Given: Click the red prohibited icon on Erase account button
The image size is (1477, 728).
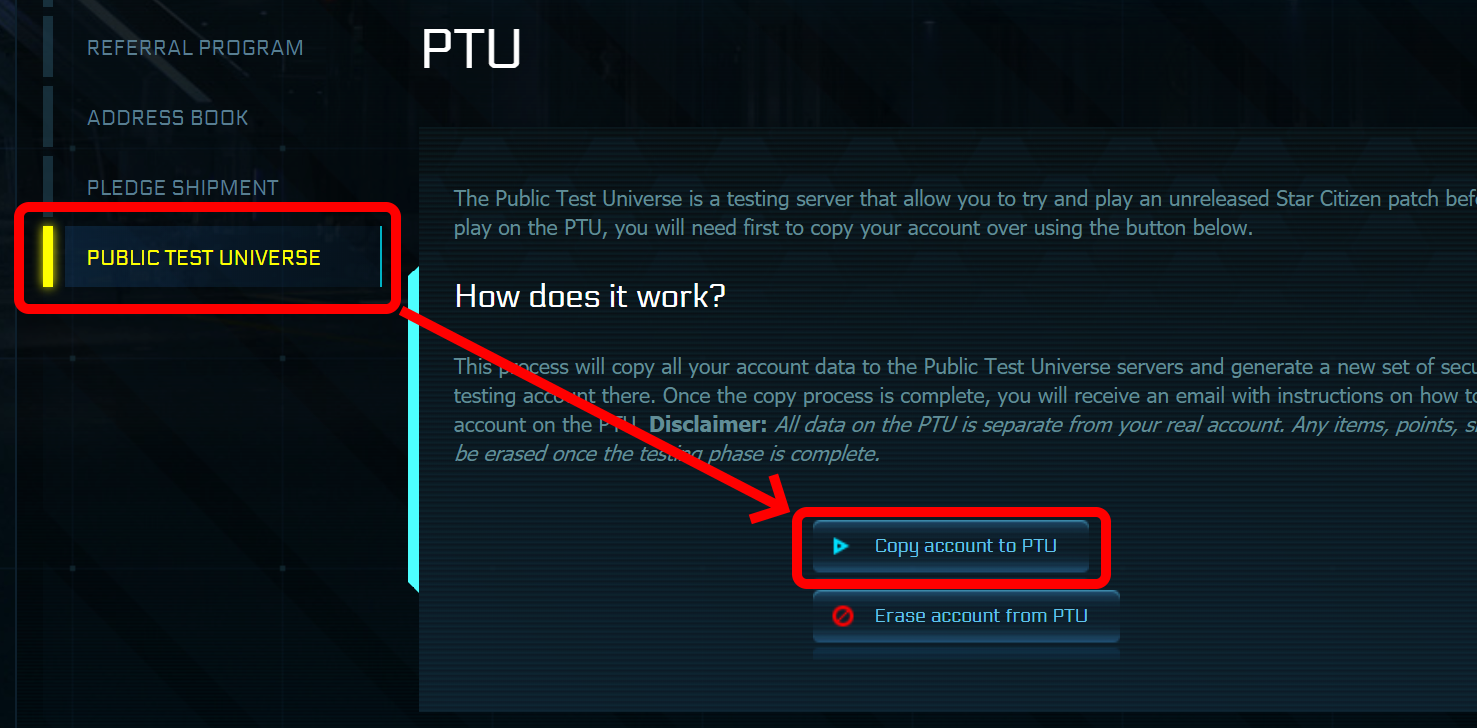Looking at the screenshot, I should coord(843,616).
